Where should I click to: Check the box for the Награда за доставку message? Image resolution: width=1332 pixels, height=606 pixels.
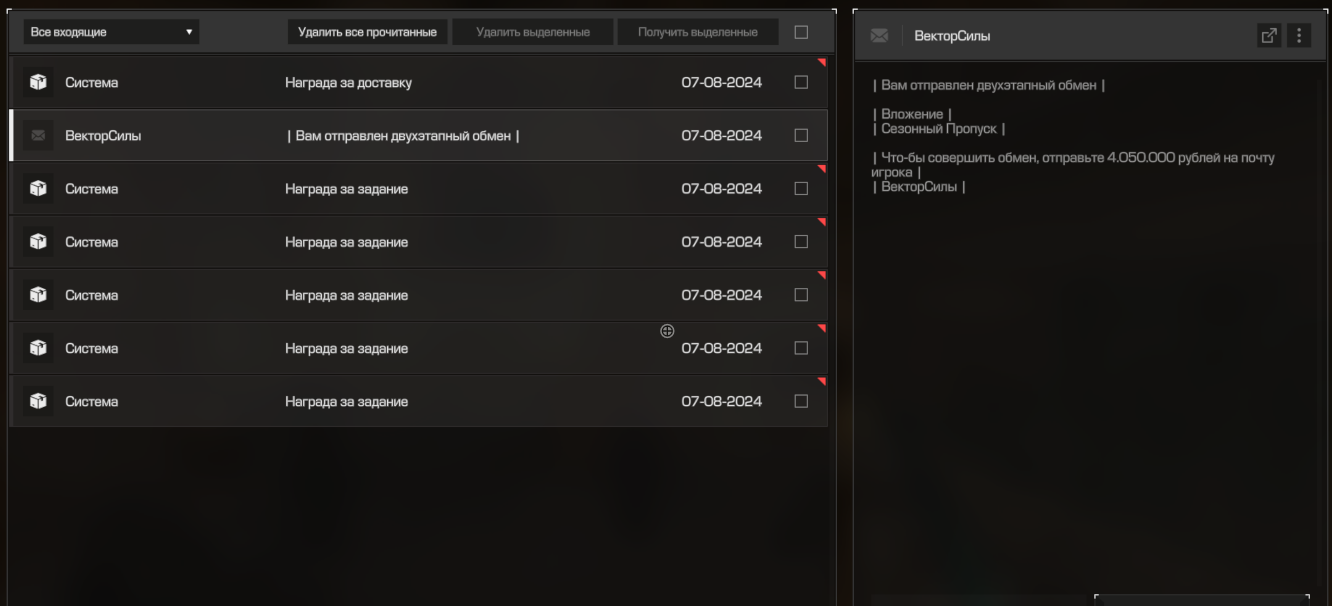click(801, 82)
